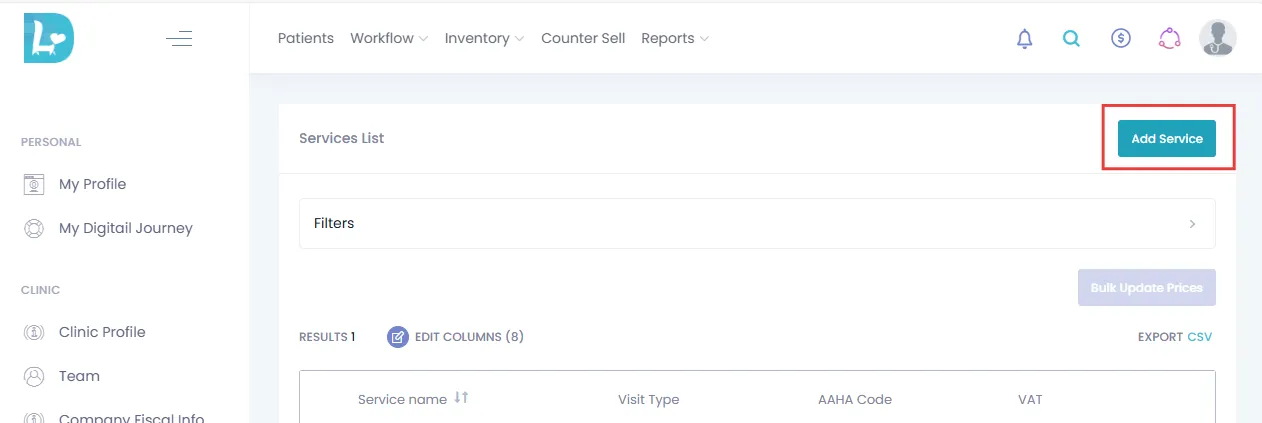Open the Workflow dropdown menu
This screenshot has height=423, width=1262.
[x=389, y=38]
